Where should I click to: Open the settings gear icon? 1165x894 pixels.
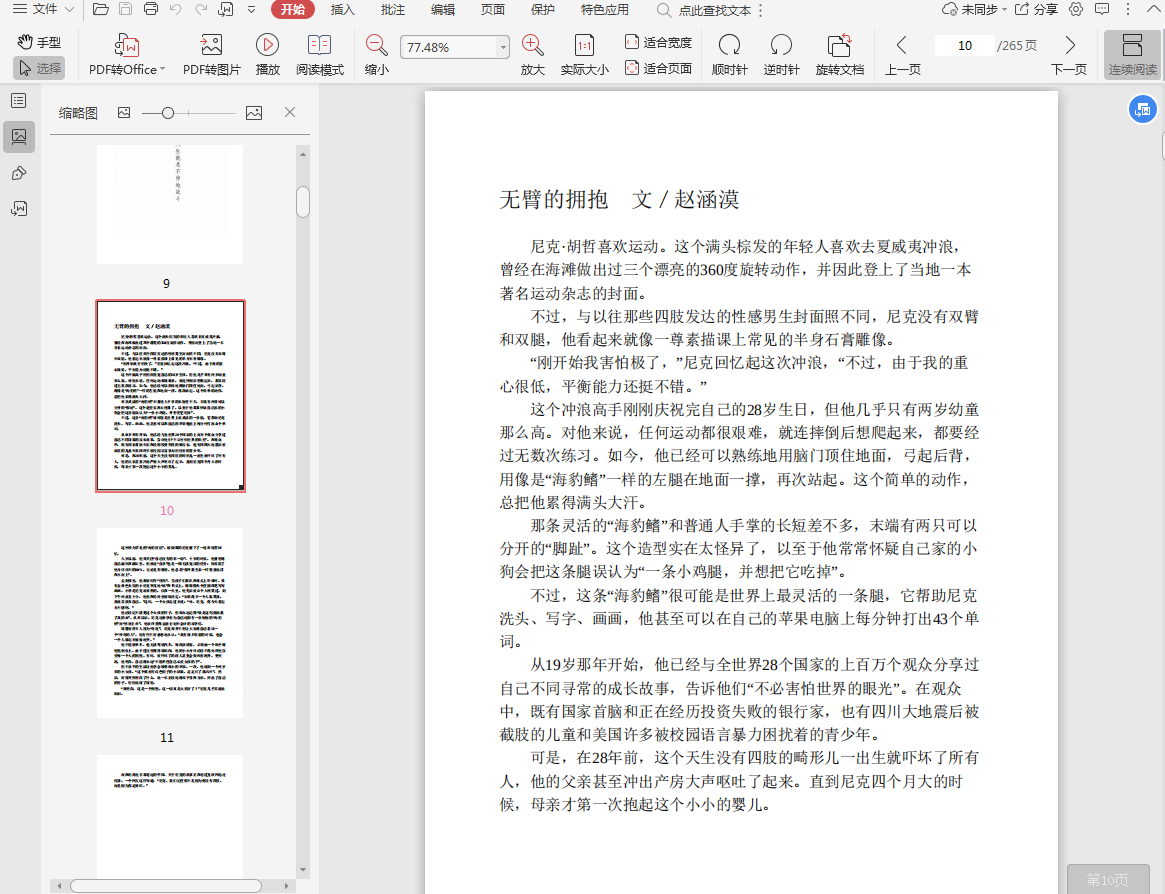pyautogui.click(x=1076, y=10)
